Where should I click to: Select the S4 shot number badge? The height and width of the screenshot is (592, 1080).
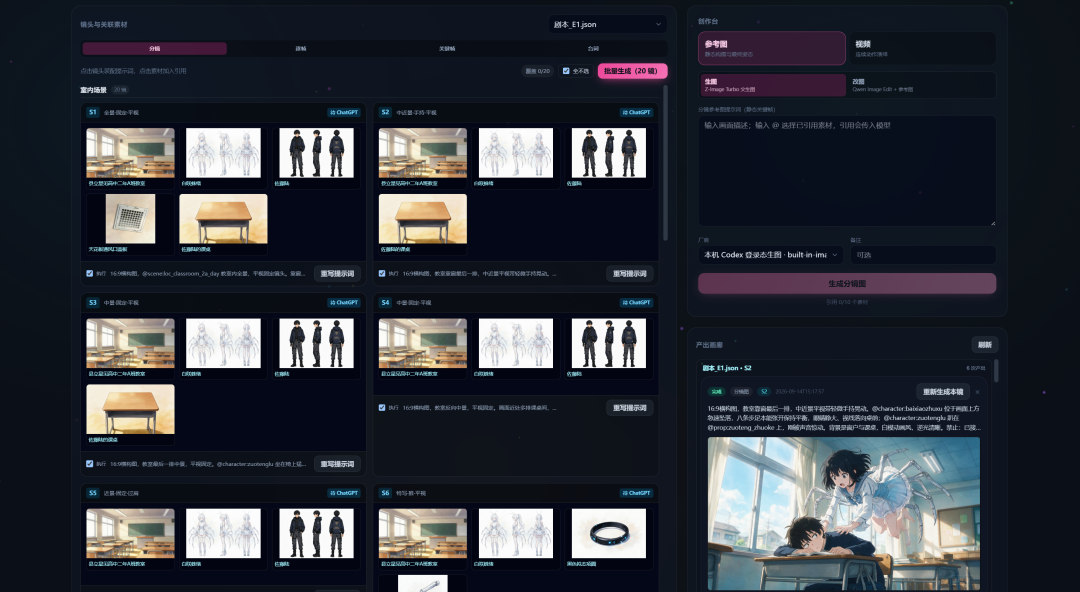point(385,303)
